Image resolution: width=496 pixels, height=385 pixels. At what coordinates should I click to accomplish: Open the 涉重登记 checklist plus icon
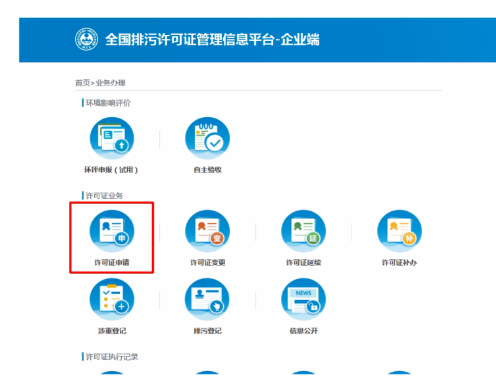click(112, 299)
